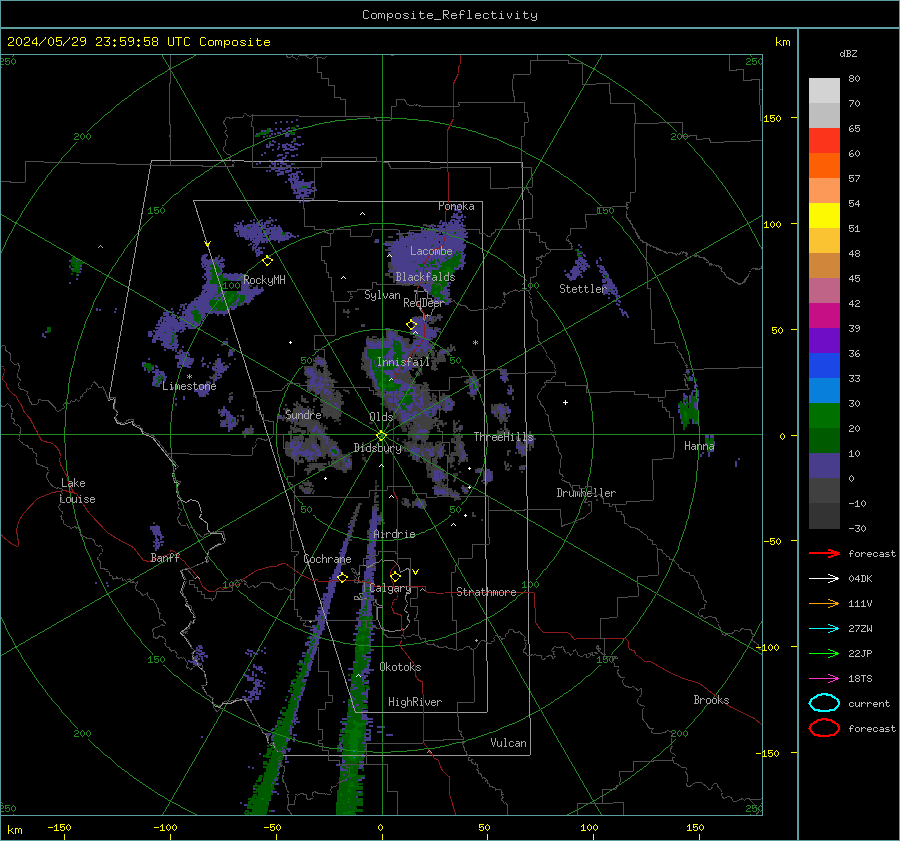The width and height of the screenshot is (900, 841).
Task: Click the yellow diamond marker above Calgary
Action: pyautogui.click(x=395, y=576)
